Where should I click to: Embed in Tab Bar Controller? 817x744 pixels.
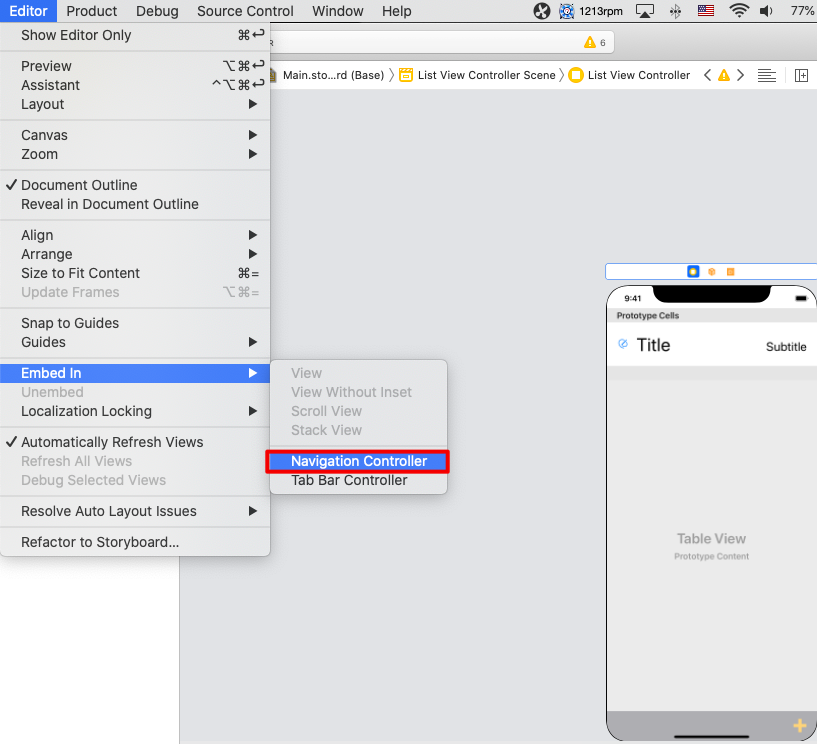click(358, 480)
